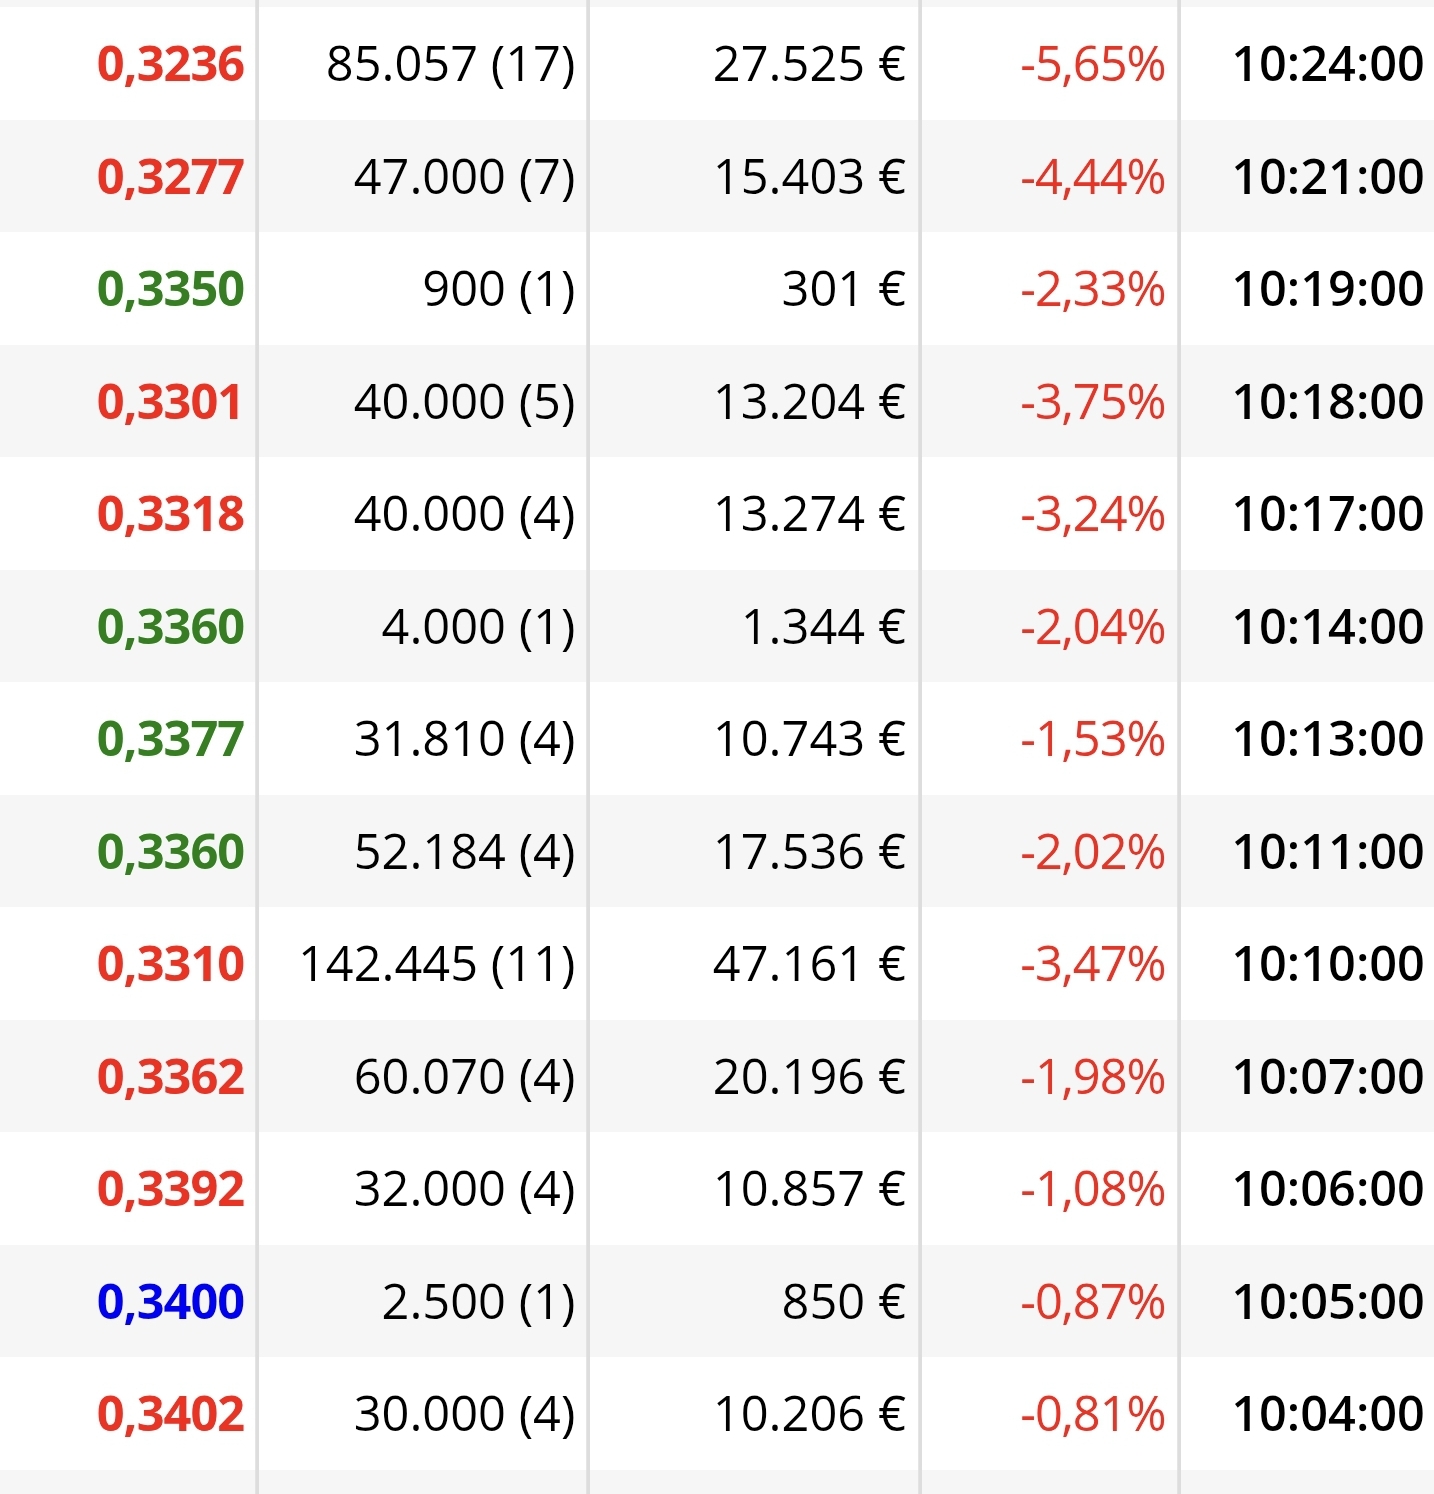The image size is (1434, 1494).
Task: Select the 142.445 (11) volume entry
Action: point(438,964)
